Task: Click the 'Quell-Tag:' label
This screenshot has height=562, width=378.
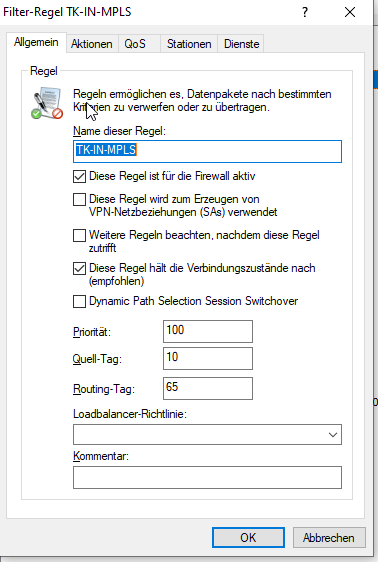Action: coord(97,359)
